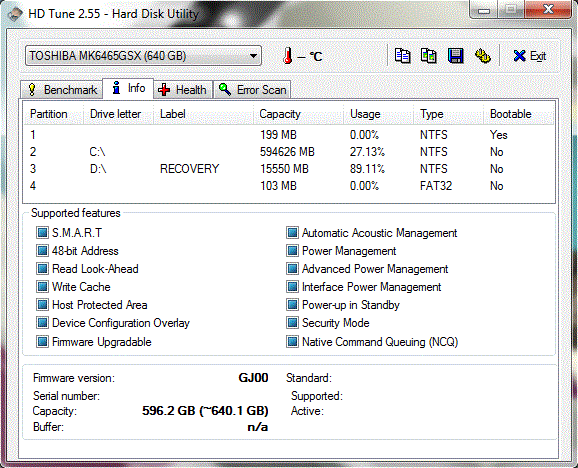Viewport: 578px width, 468px height.
Task: Toggle the Host Protected Area checkbox
Action: click(x=42, y=305)
